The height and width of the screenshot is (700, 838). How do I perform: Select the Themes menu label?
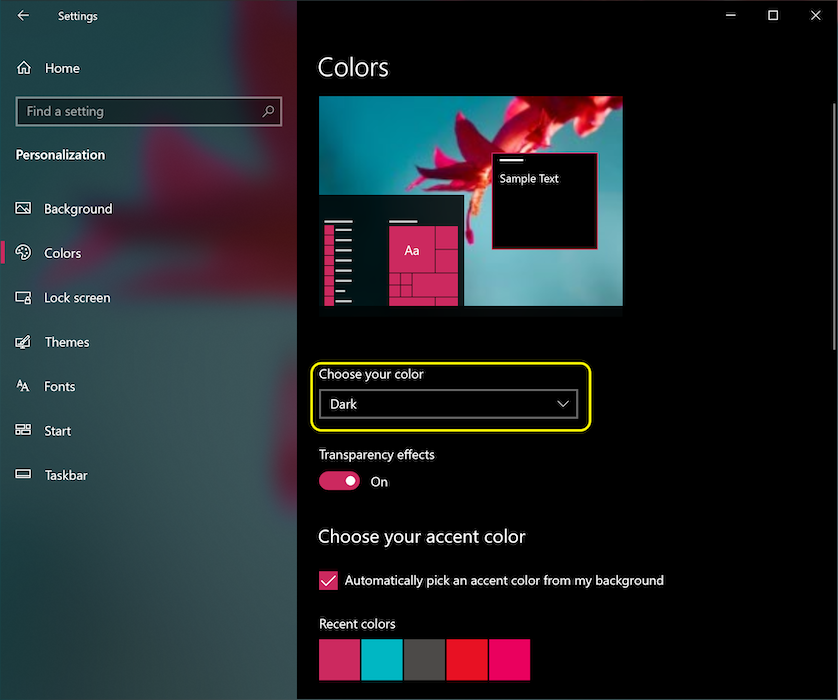(67, 342)
